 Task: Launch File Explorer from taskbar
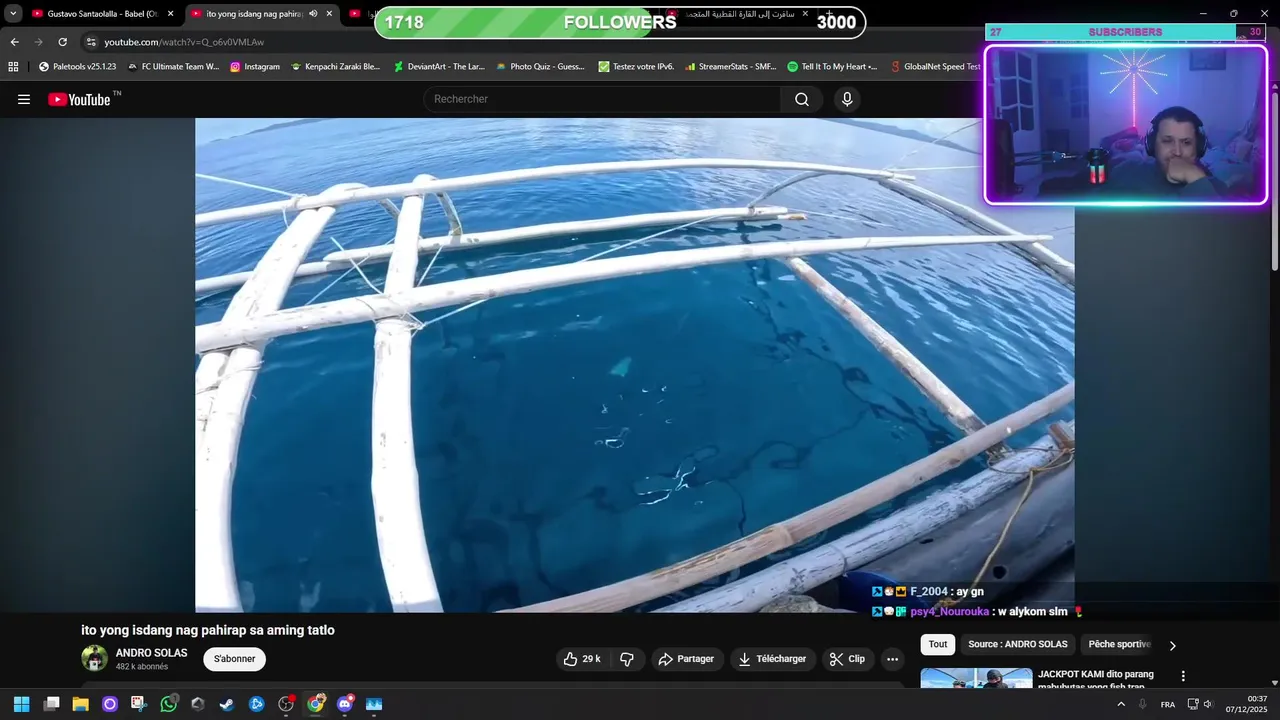(80, 704)
